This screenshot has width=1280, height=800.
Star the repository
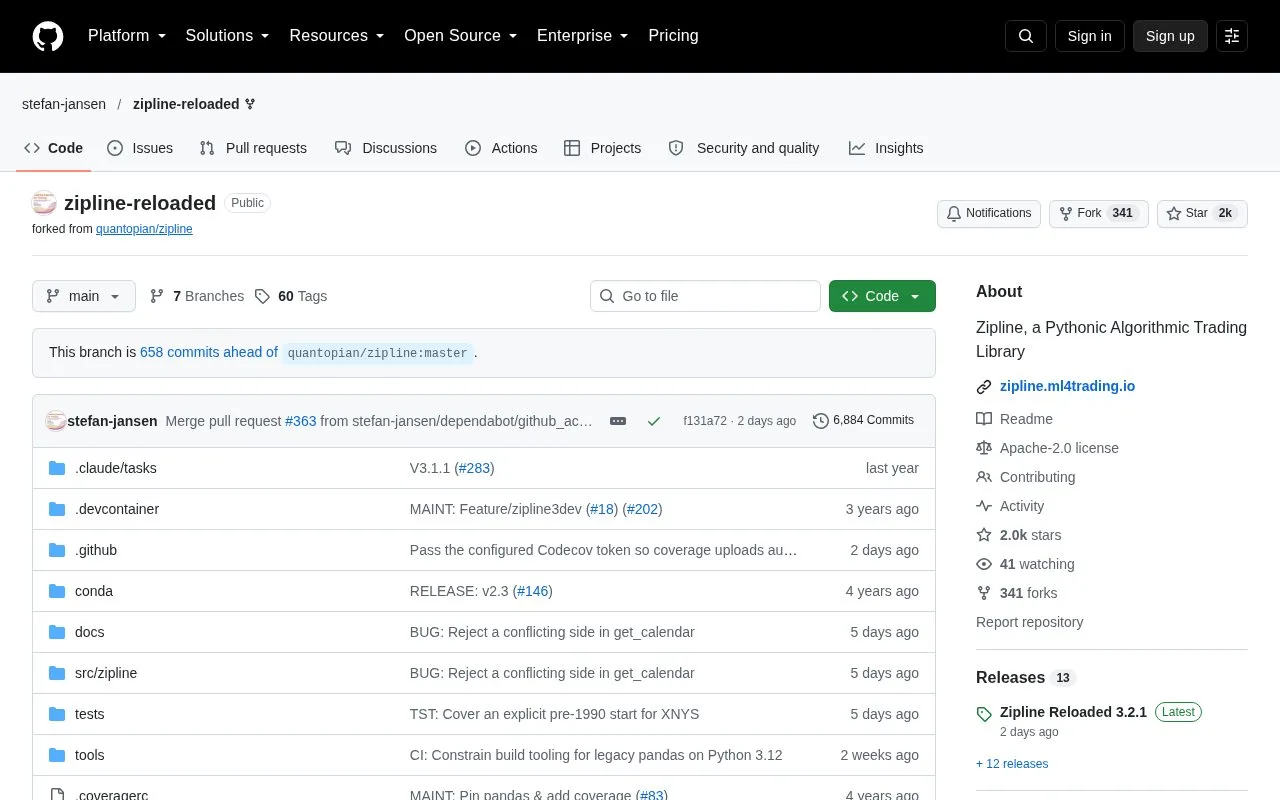(x=1202, y=214)
